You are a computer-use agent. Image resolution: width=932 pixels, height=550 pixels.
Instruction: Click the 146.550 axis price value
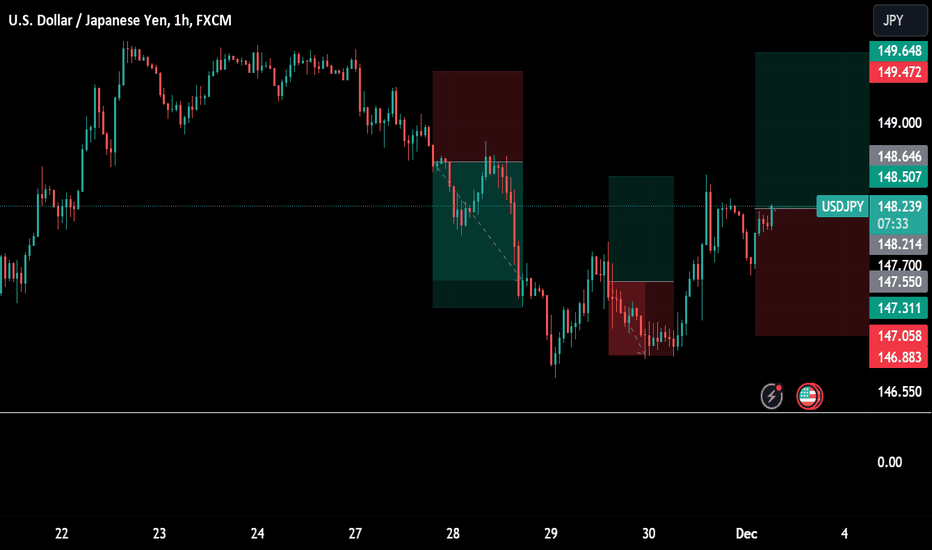[x=899, y=392]
